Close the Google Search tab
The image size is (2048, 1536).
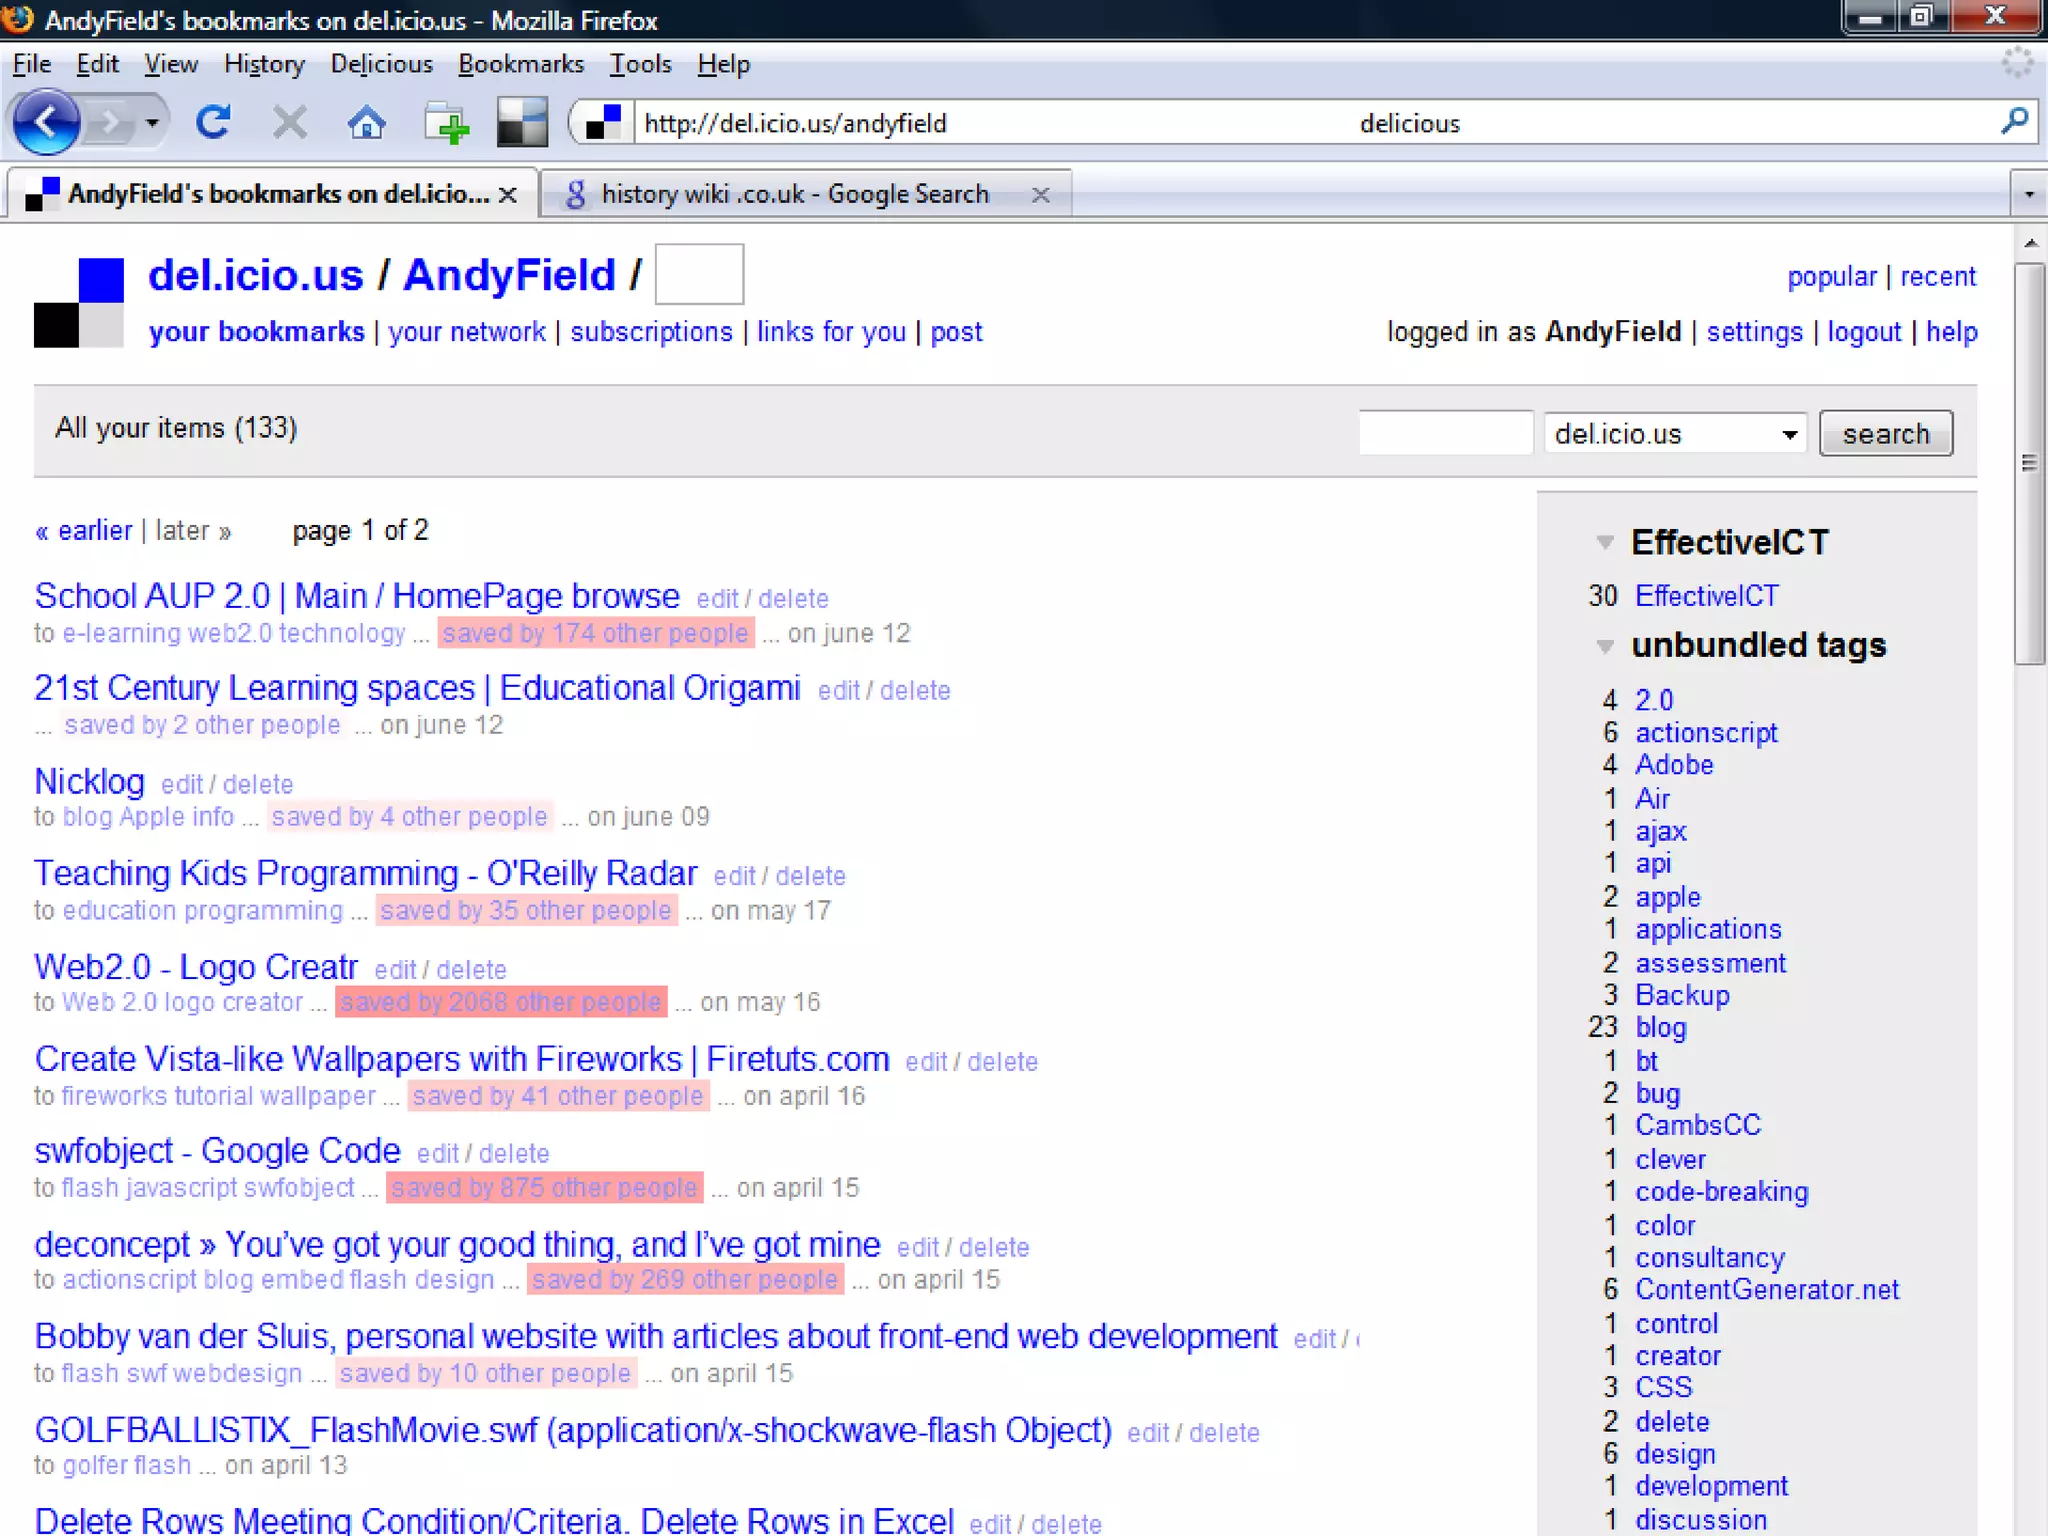tap(1040, 194)
